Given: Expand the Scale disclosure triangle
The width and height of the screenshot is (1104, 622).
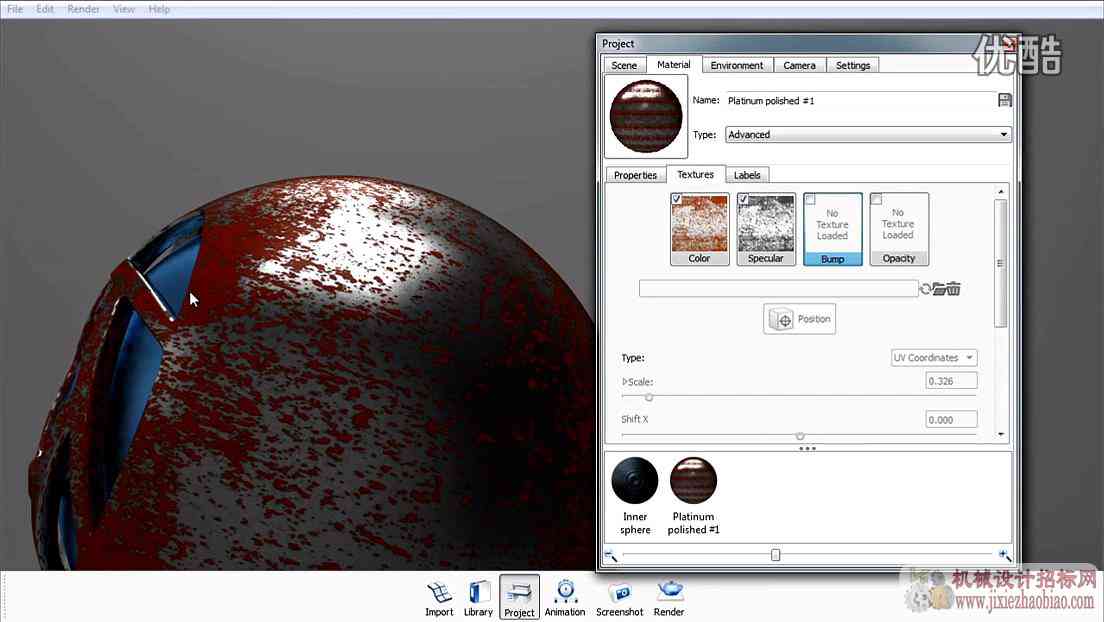Looking at the screenshot, I should [625, 382].
